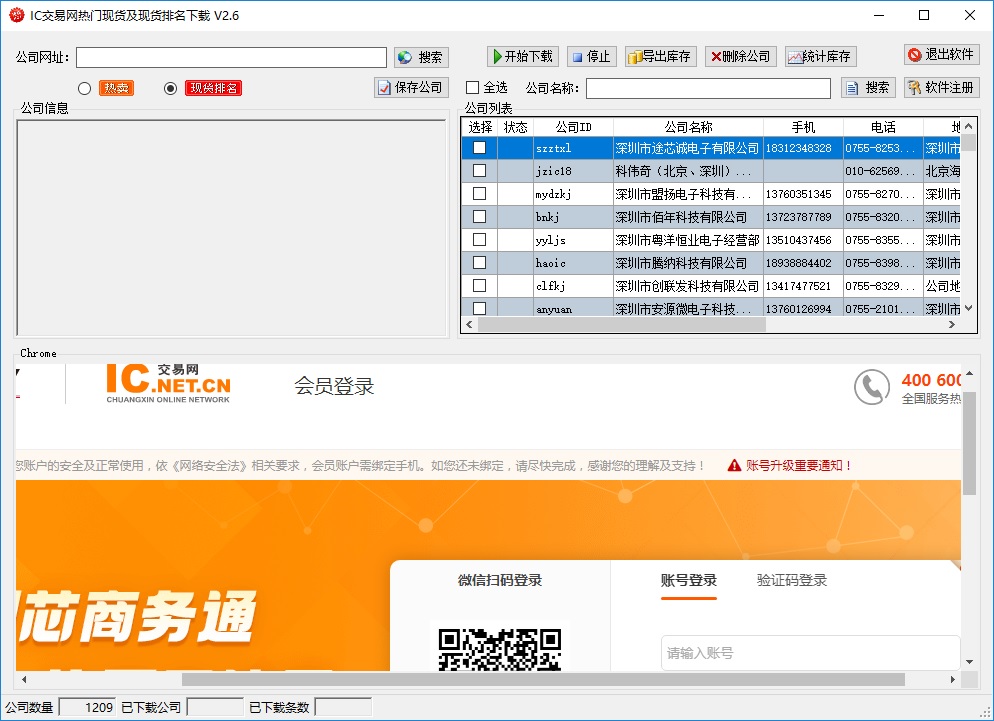Open 账号升级重要通知 link
994x721 pixels.
tap(798, 465)
